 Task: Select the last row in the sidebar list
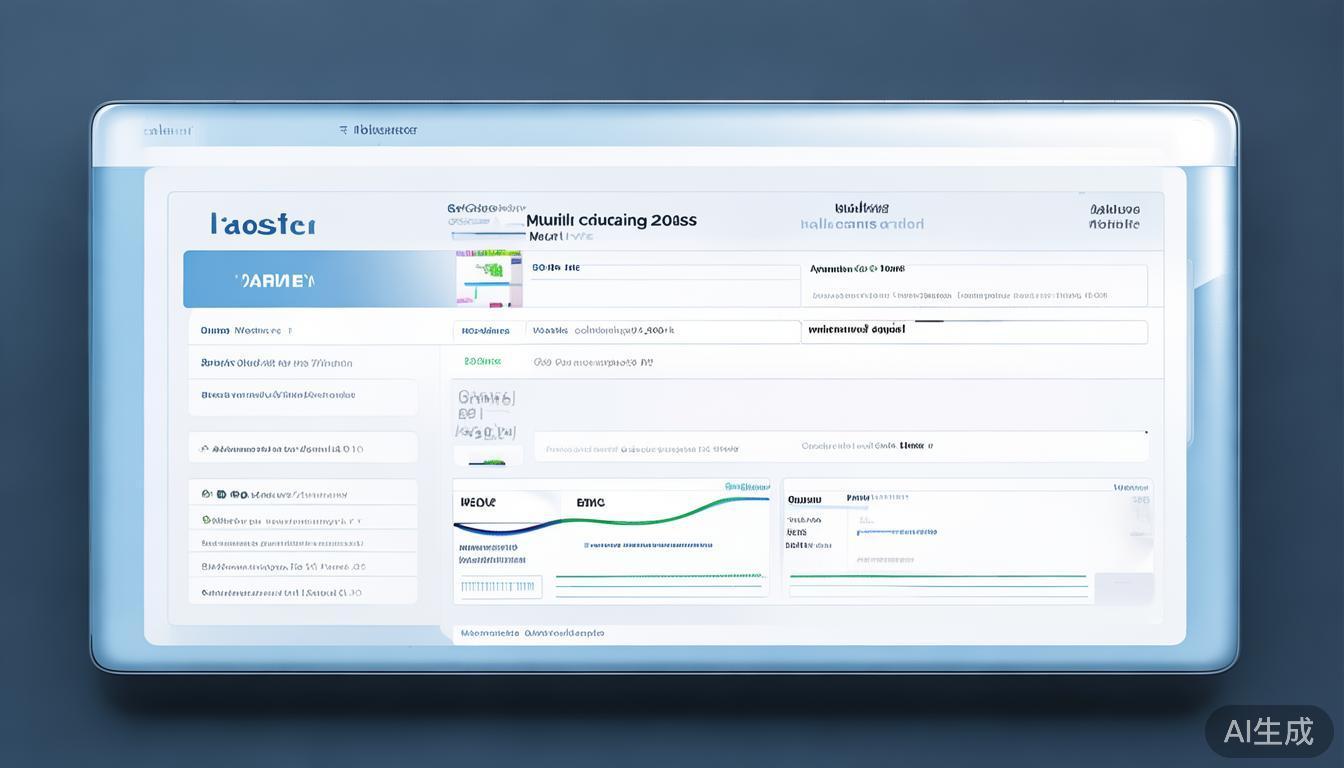(x=302, y=592)
